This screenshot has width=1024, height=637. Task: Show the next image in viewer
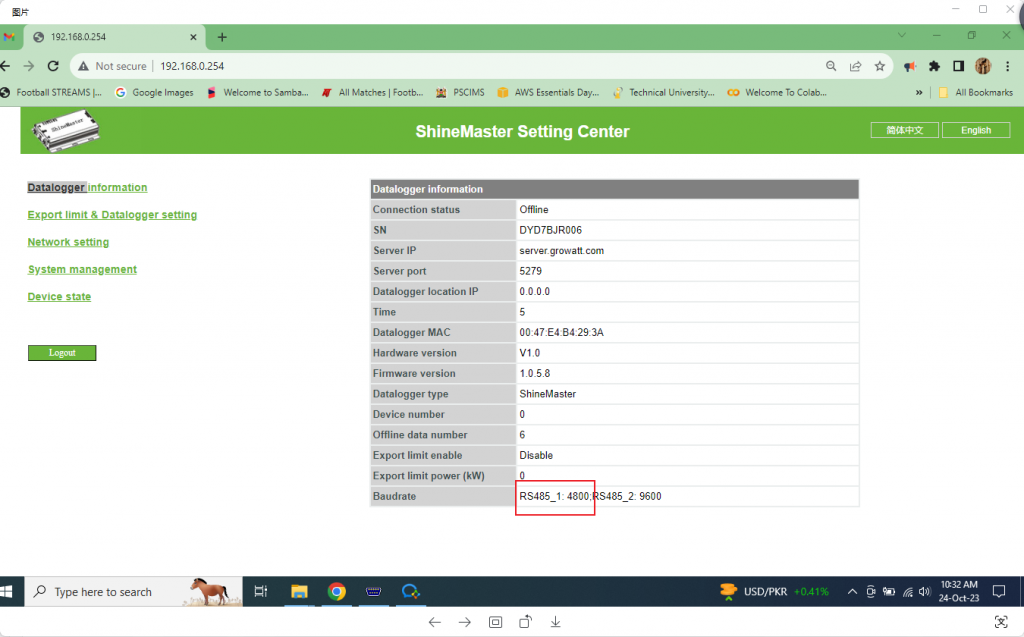[464, 622]
